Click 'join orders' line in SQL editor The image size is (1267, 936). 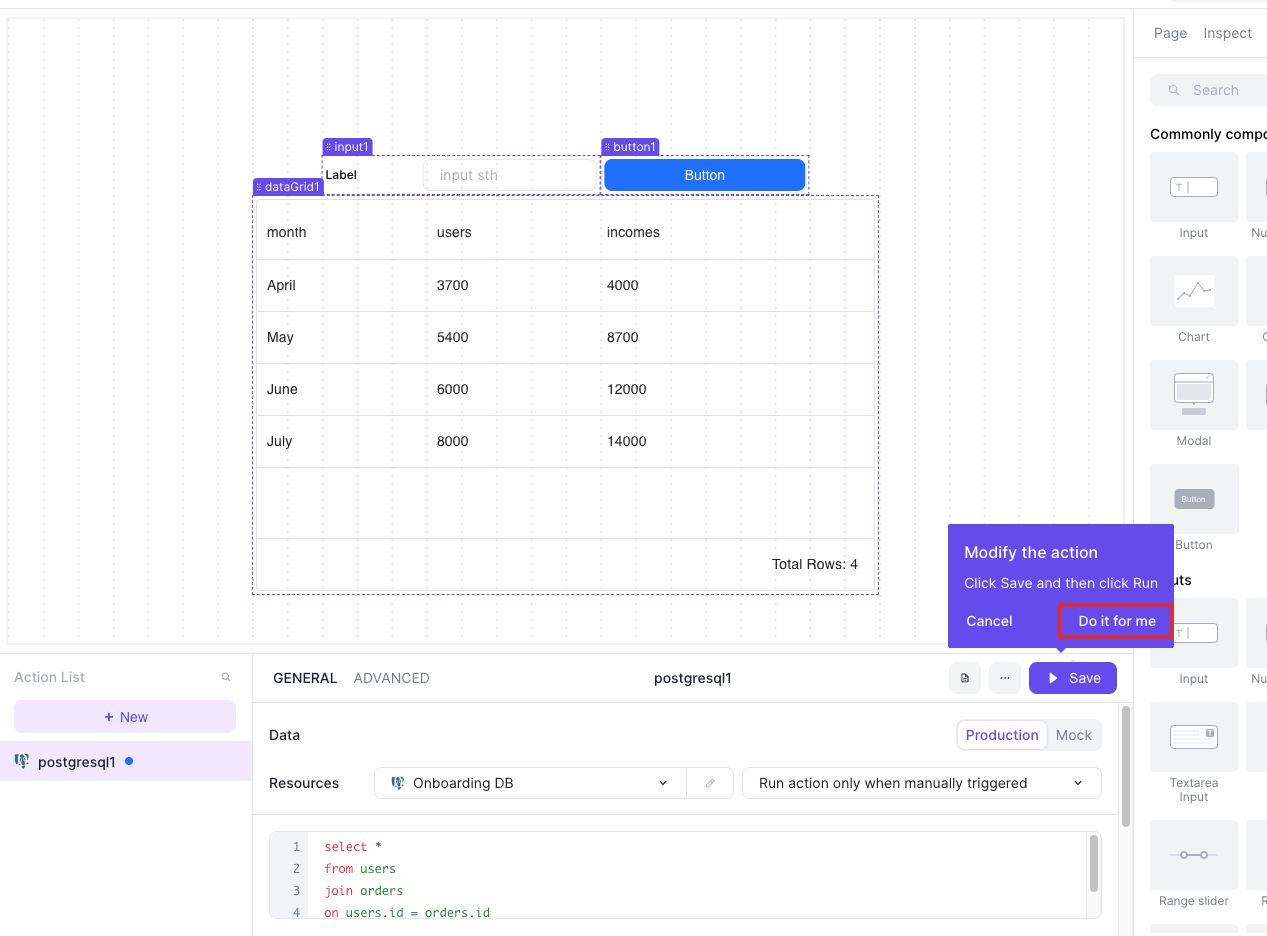pos(363,891)
